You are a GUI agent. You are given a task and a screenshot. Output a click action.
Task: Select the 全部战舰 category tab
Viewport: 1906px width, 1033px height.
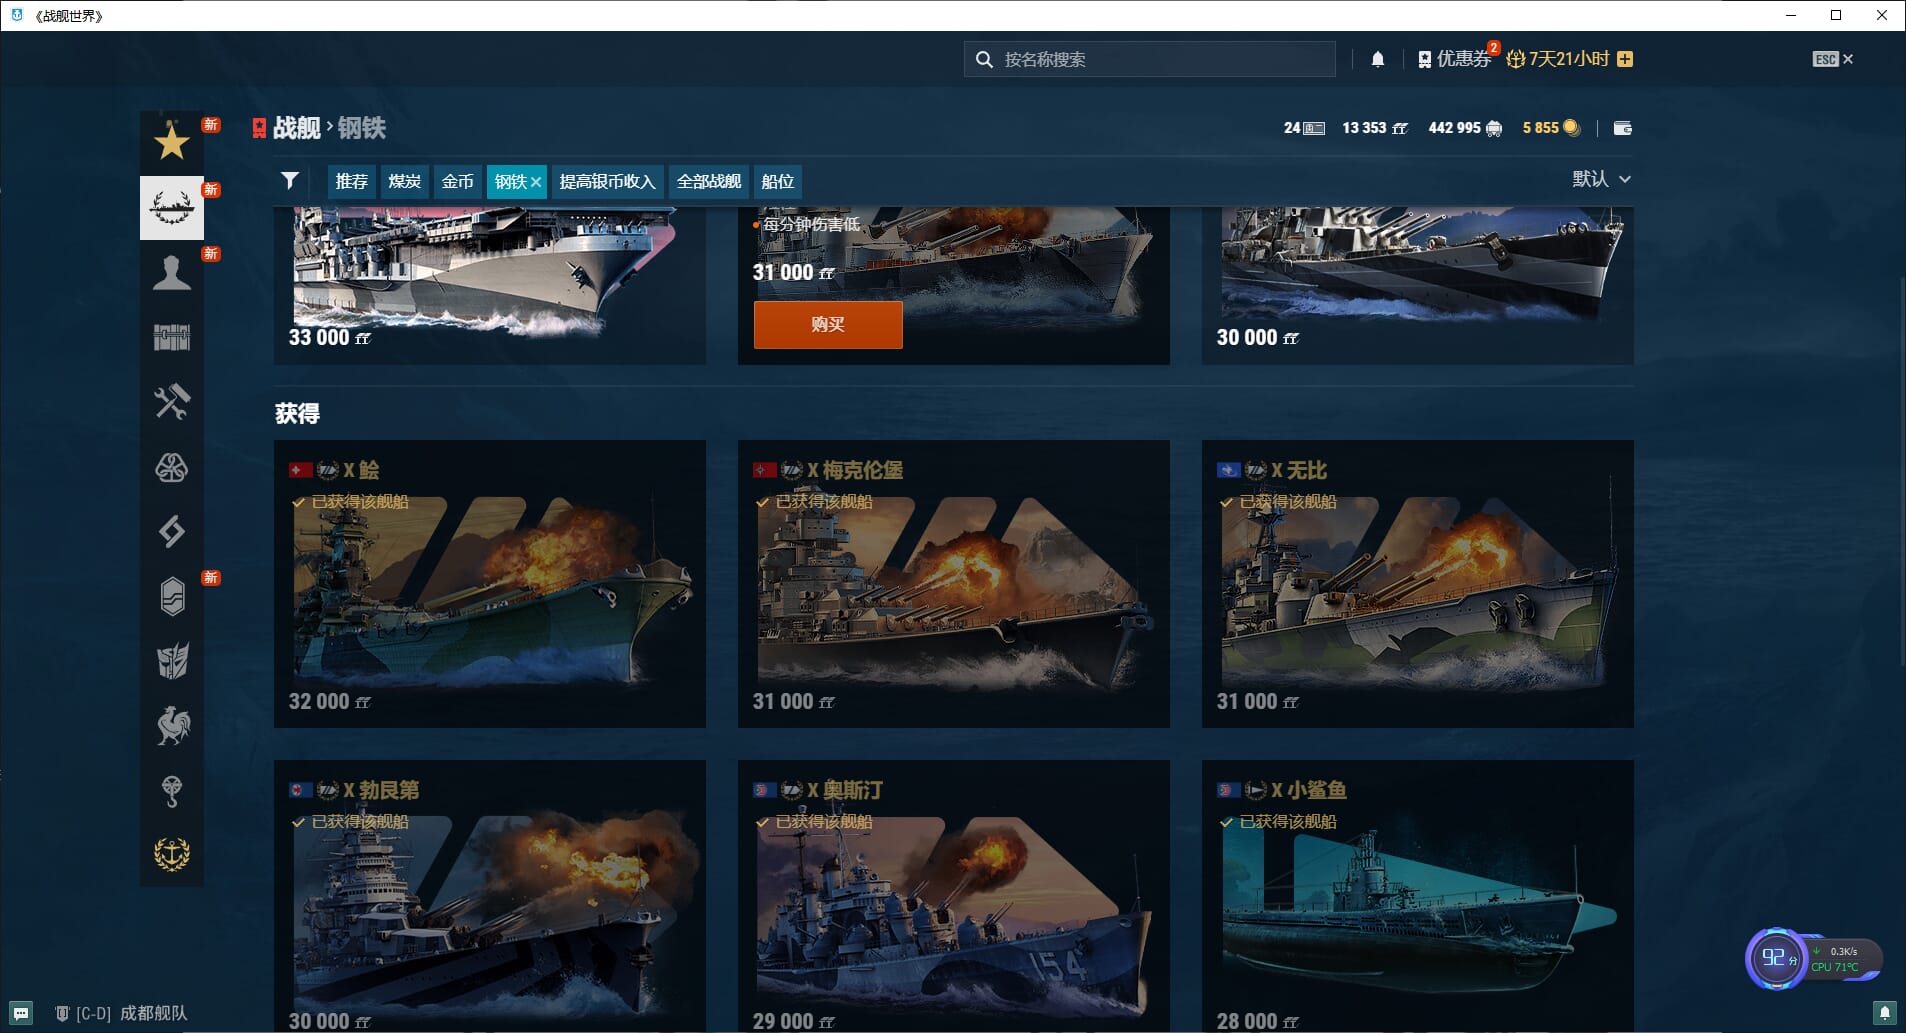(708, 181)
